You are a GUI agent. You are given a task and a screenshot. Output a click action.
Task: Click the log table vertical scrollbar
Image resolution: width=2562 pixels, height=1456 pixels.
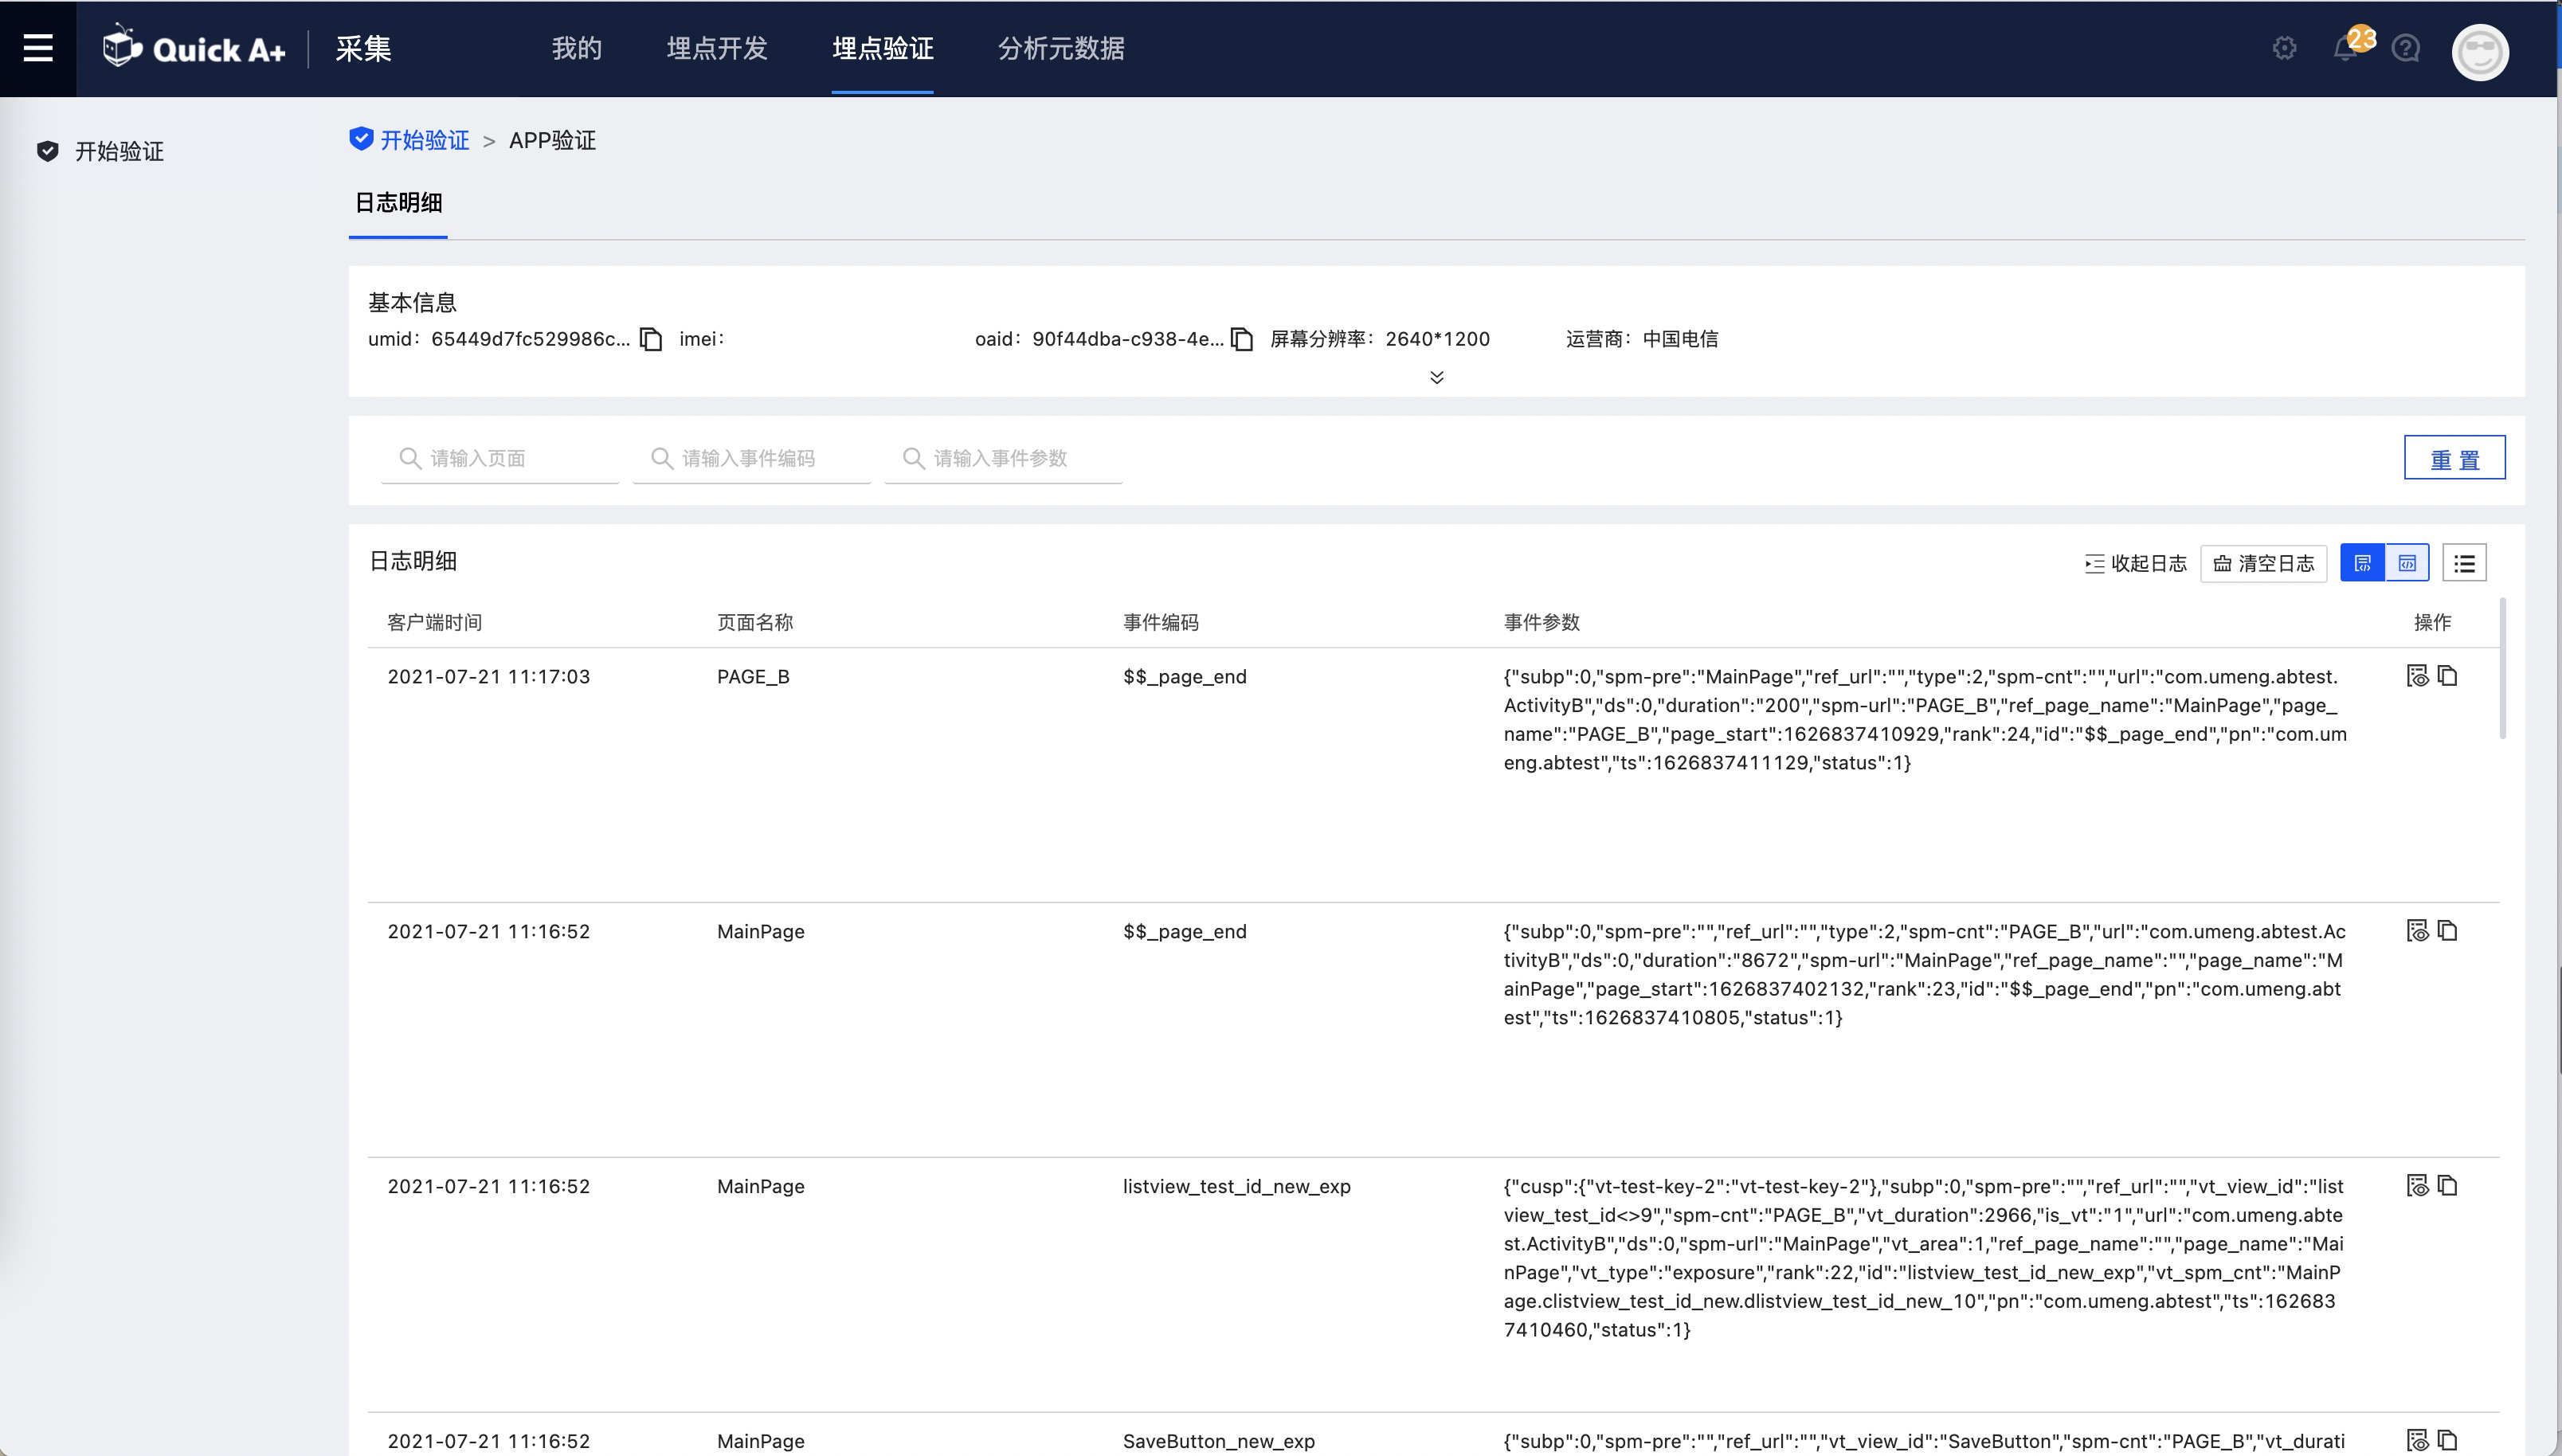click(2503, 668)
